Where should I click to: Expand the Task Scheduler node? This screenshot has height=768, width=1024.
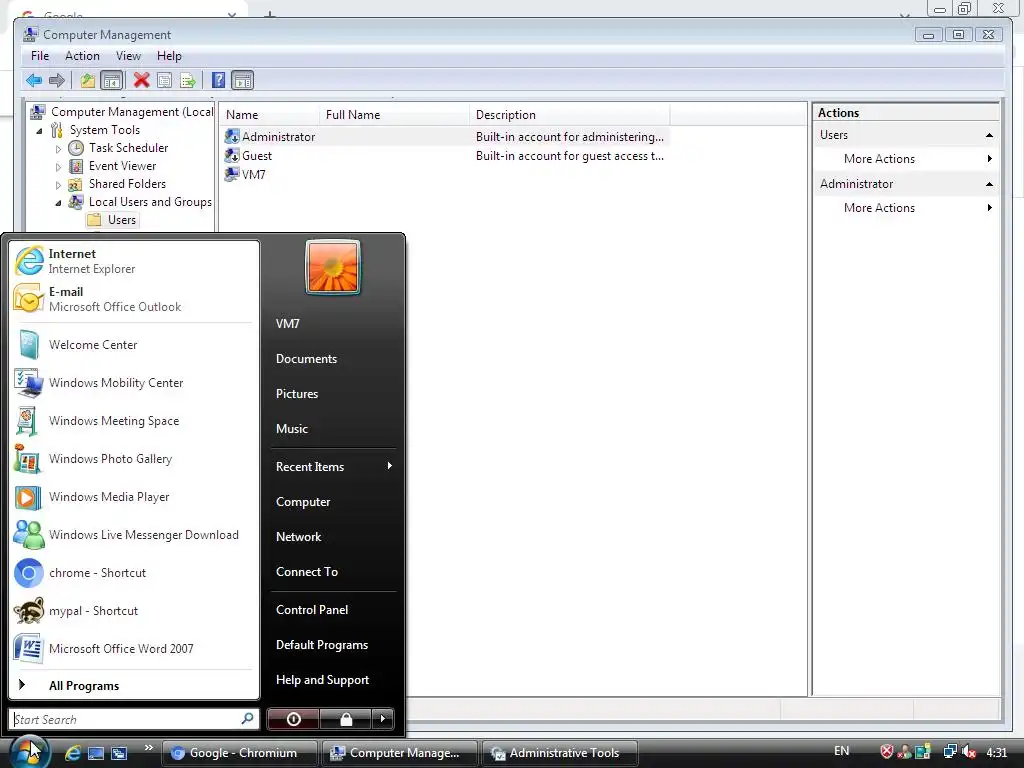click(x=58, y=149)
